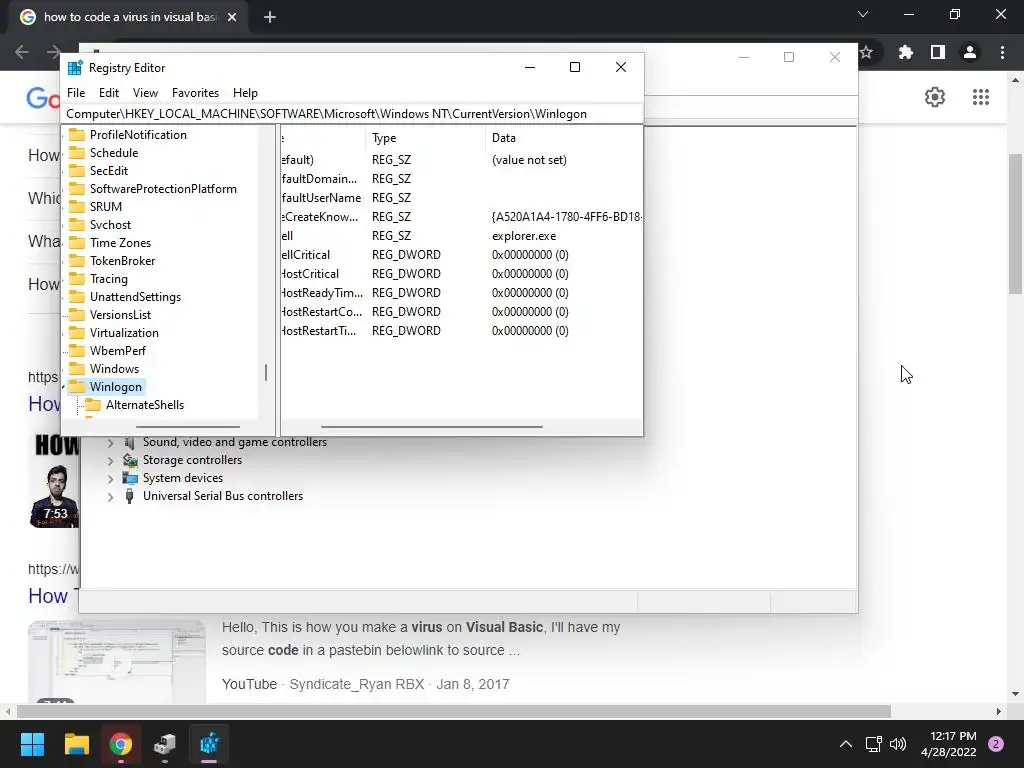Select the WbemPerf key folder
Viewport: 1024px width, 768px height.
click(x=118, y=351)
